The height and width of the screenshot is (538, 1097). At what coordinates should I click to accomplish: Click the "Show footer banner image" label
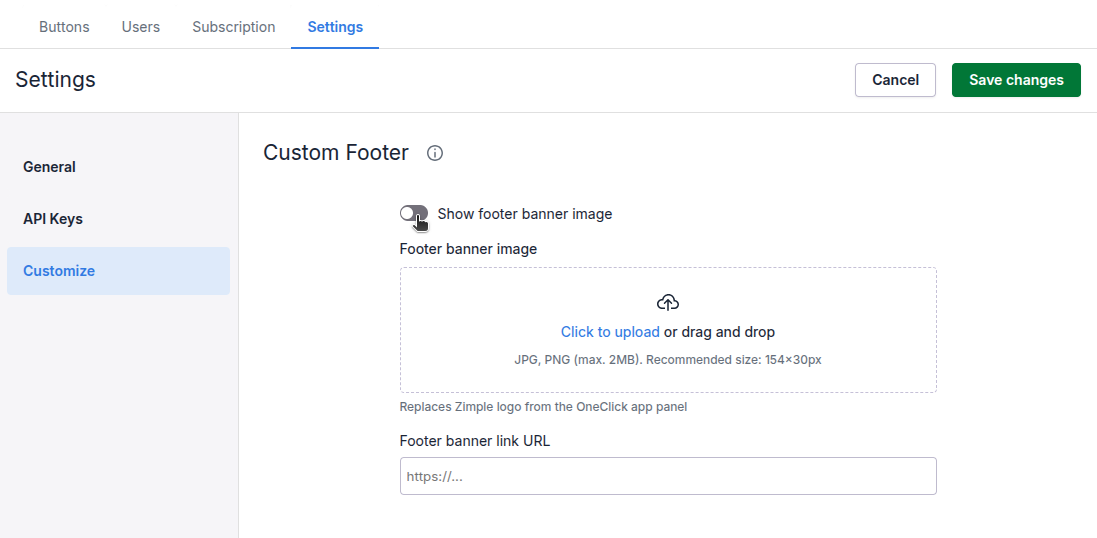524,214
